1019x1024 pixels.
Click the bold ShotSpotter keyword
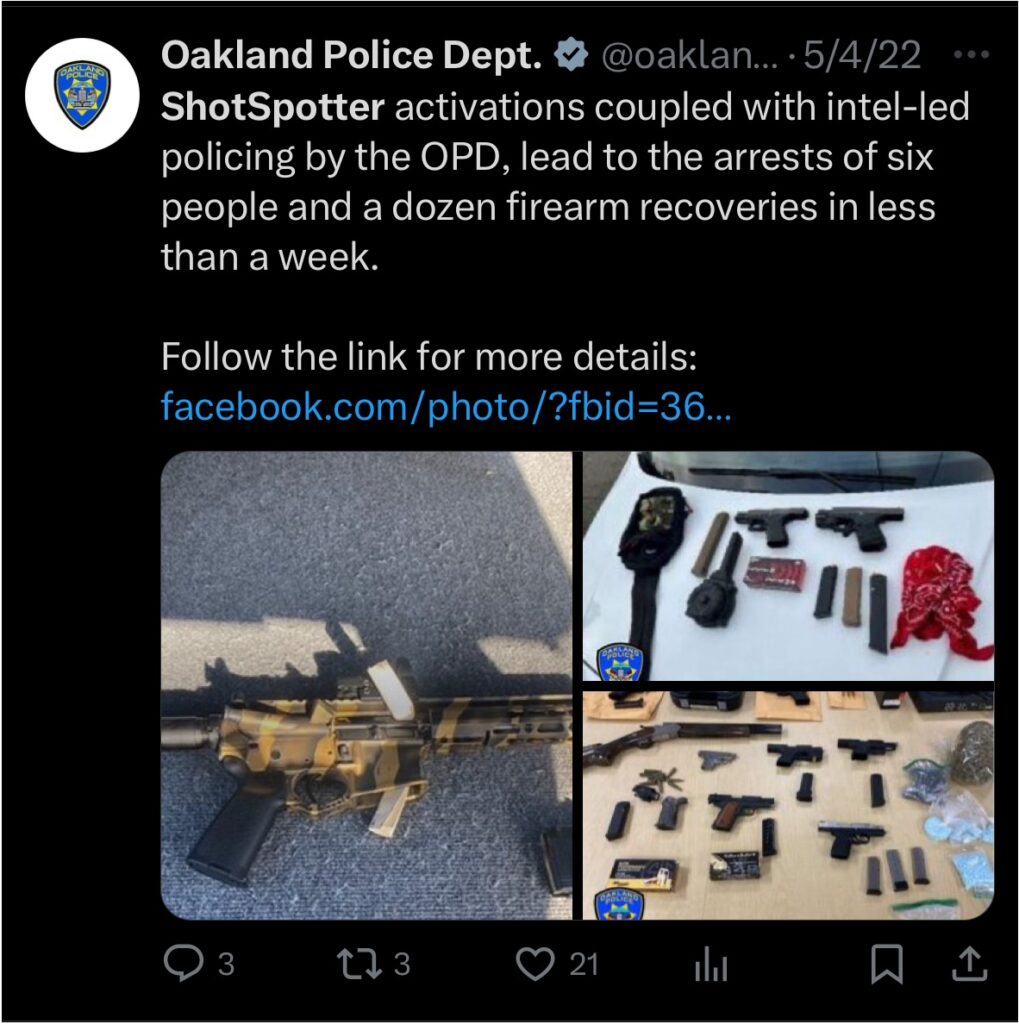pyautogui.click(x=272, y=107)
